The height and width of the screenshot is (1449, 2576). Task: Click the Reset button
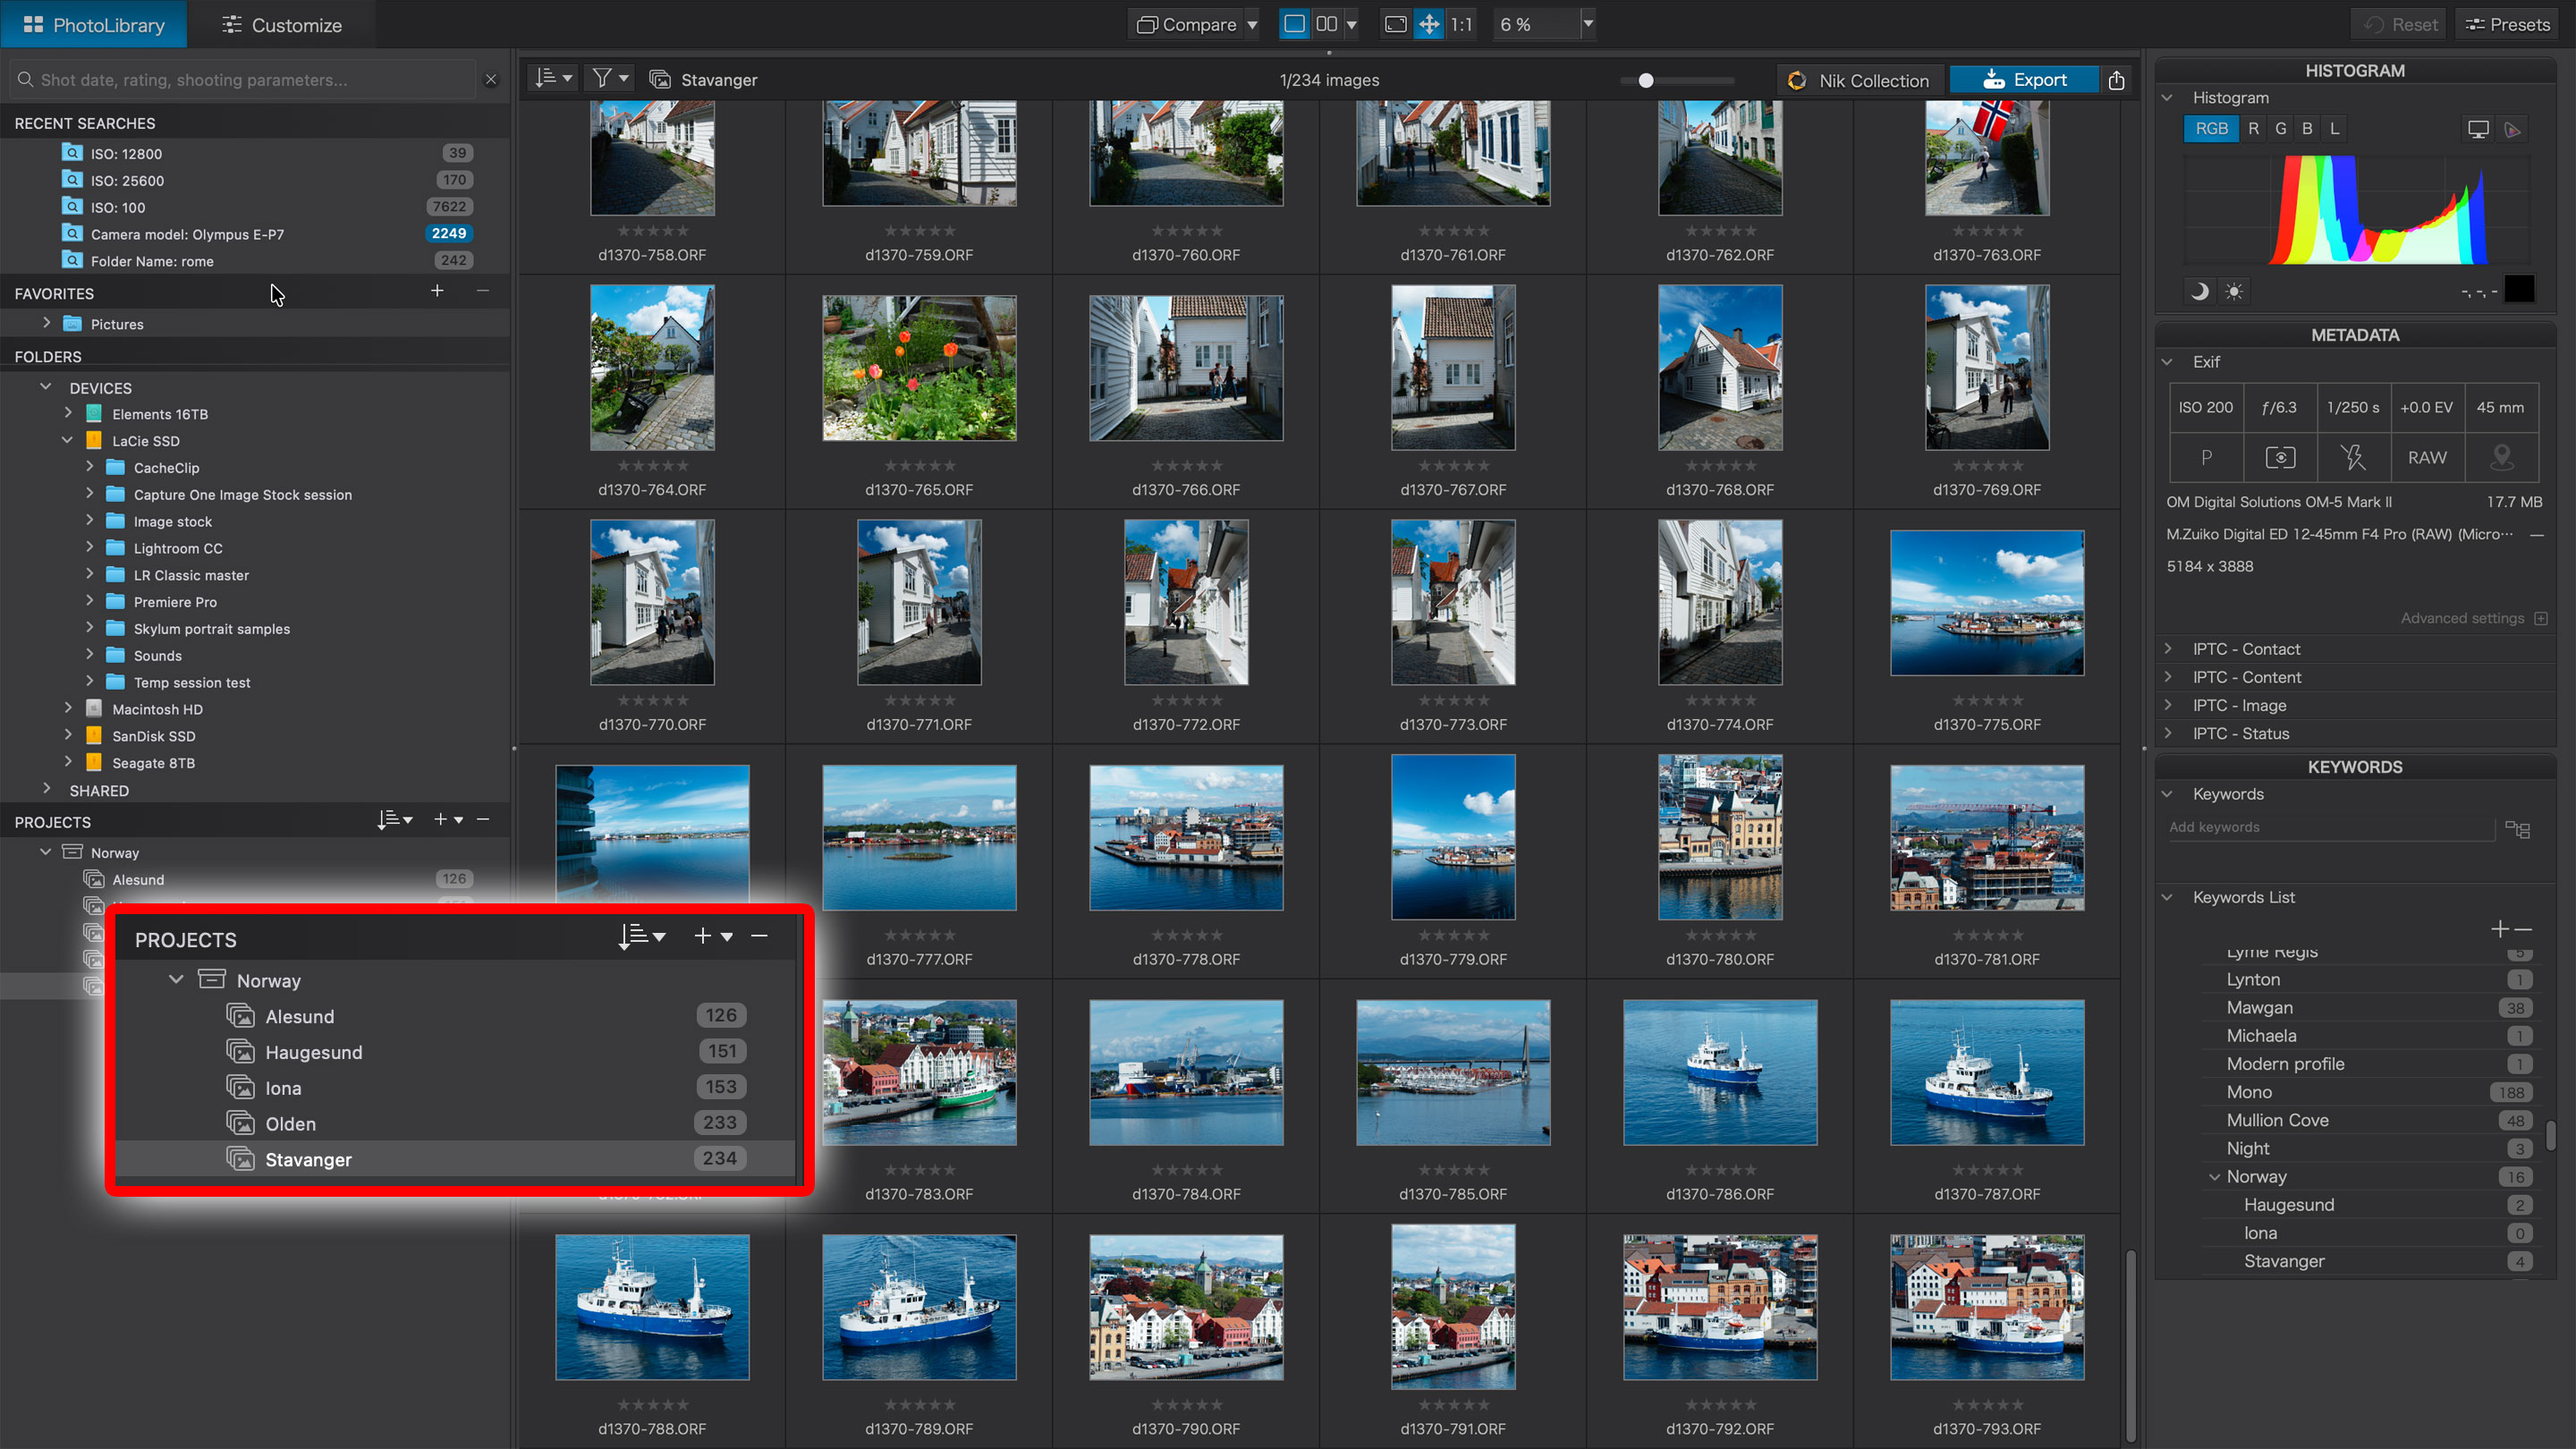pos(2398,24)
